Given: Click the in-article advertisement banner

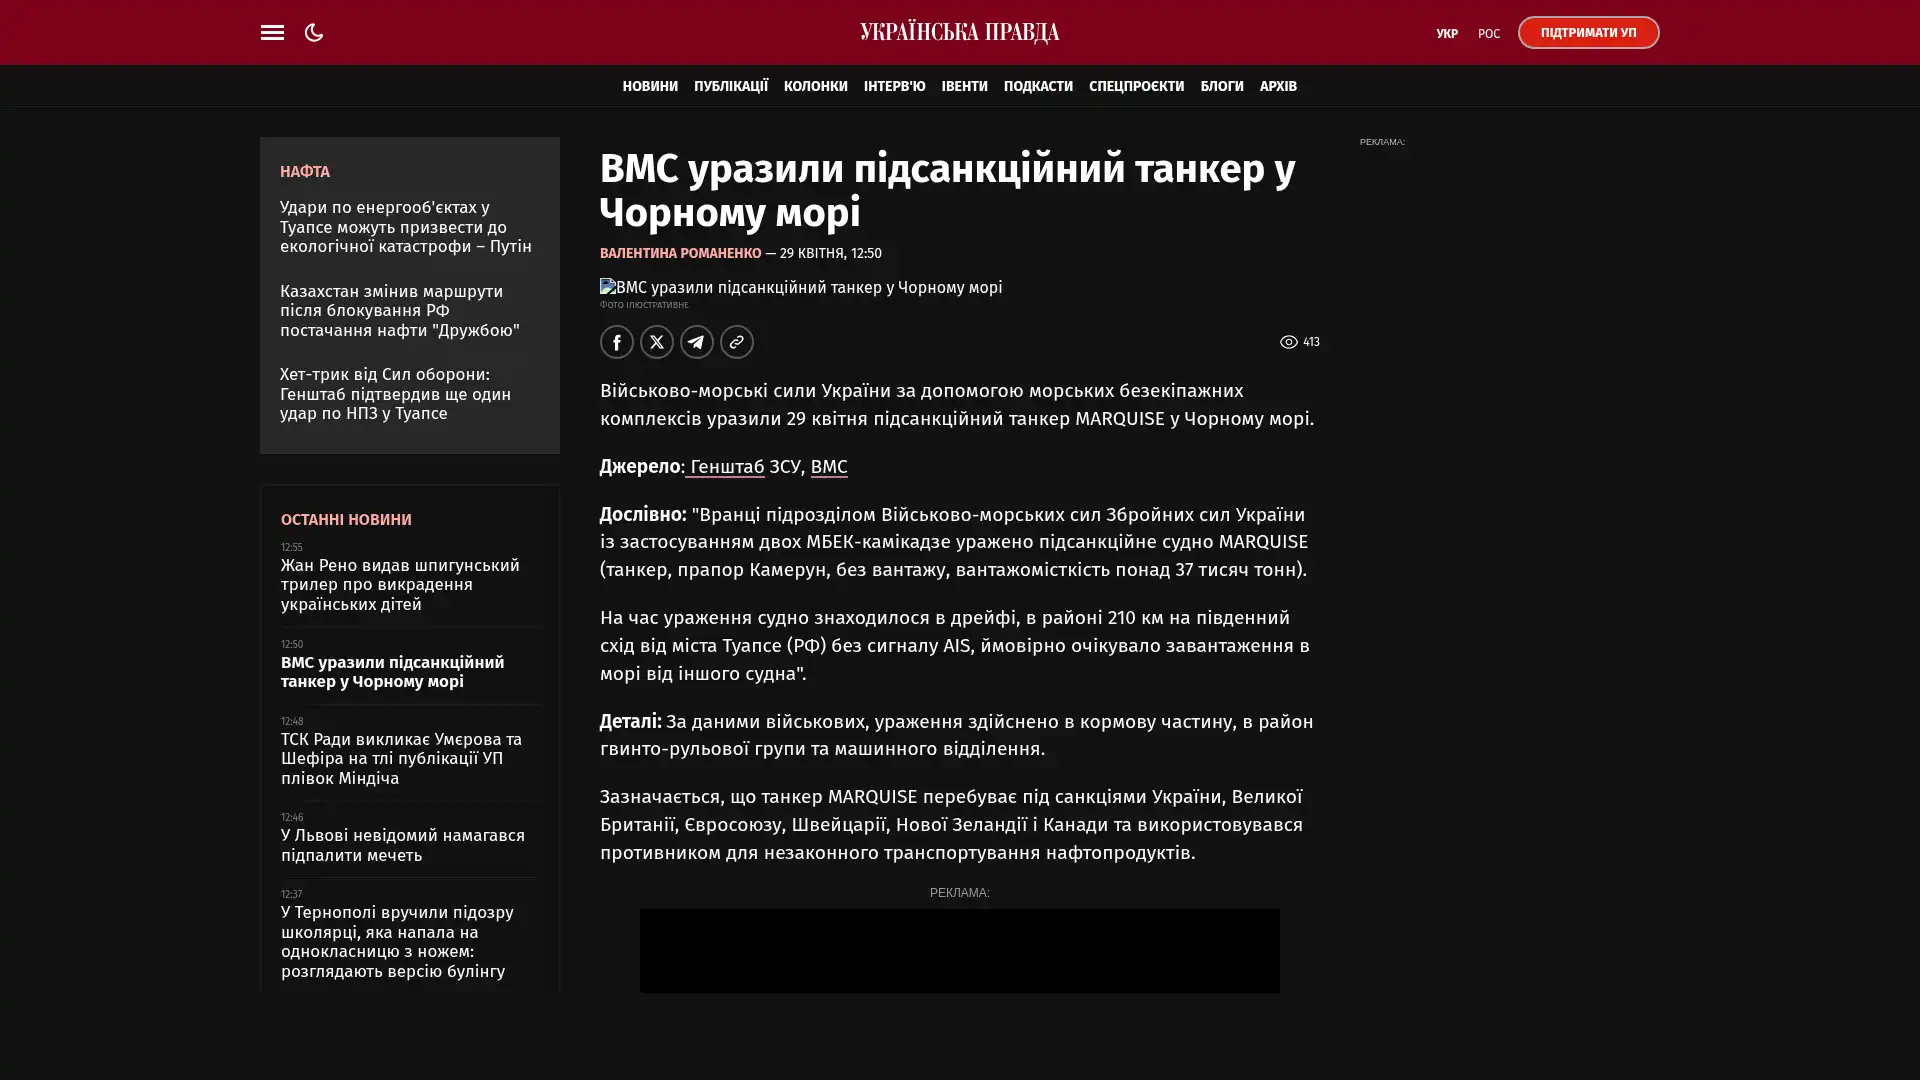Looking at the screenshot, I should [959, 951].
